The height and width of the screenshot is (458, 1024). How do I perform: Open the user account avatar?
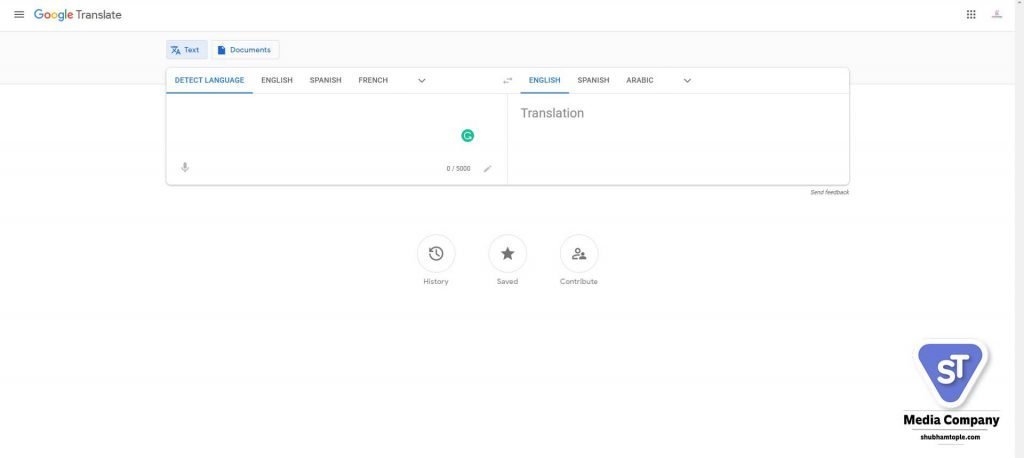tap(997, 15)
